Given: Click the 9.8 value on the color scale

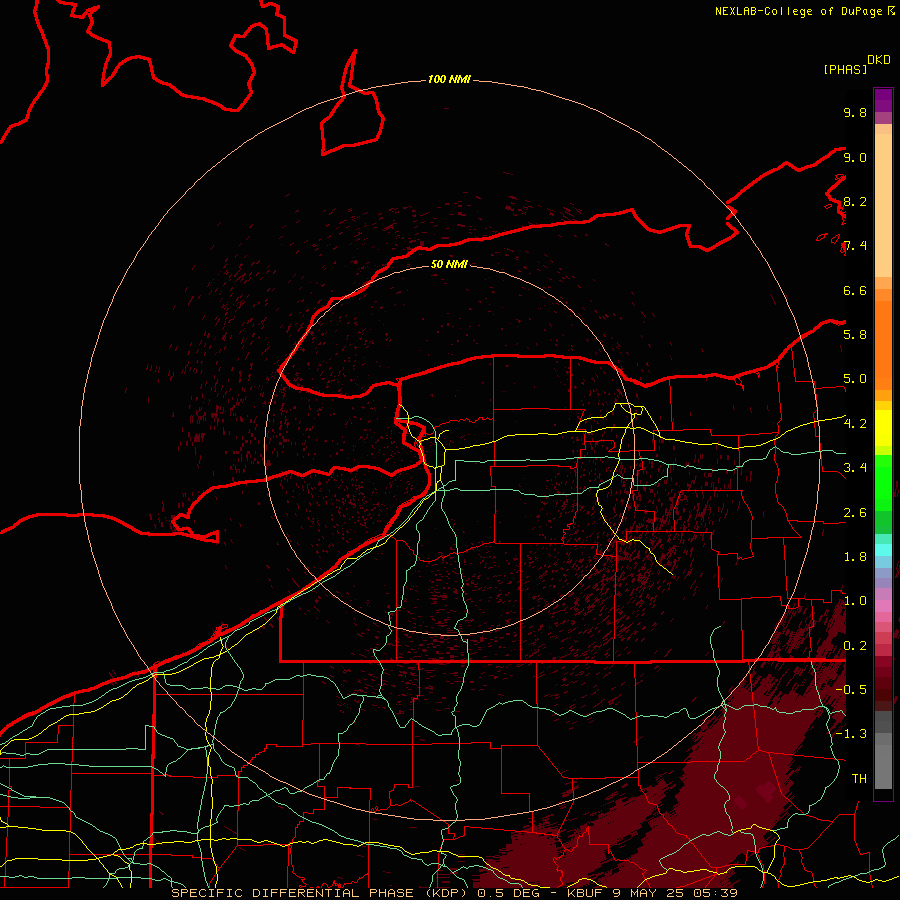Looking at the screenshot, I should [x=855, y=112].
